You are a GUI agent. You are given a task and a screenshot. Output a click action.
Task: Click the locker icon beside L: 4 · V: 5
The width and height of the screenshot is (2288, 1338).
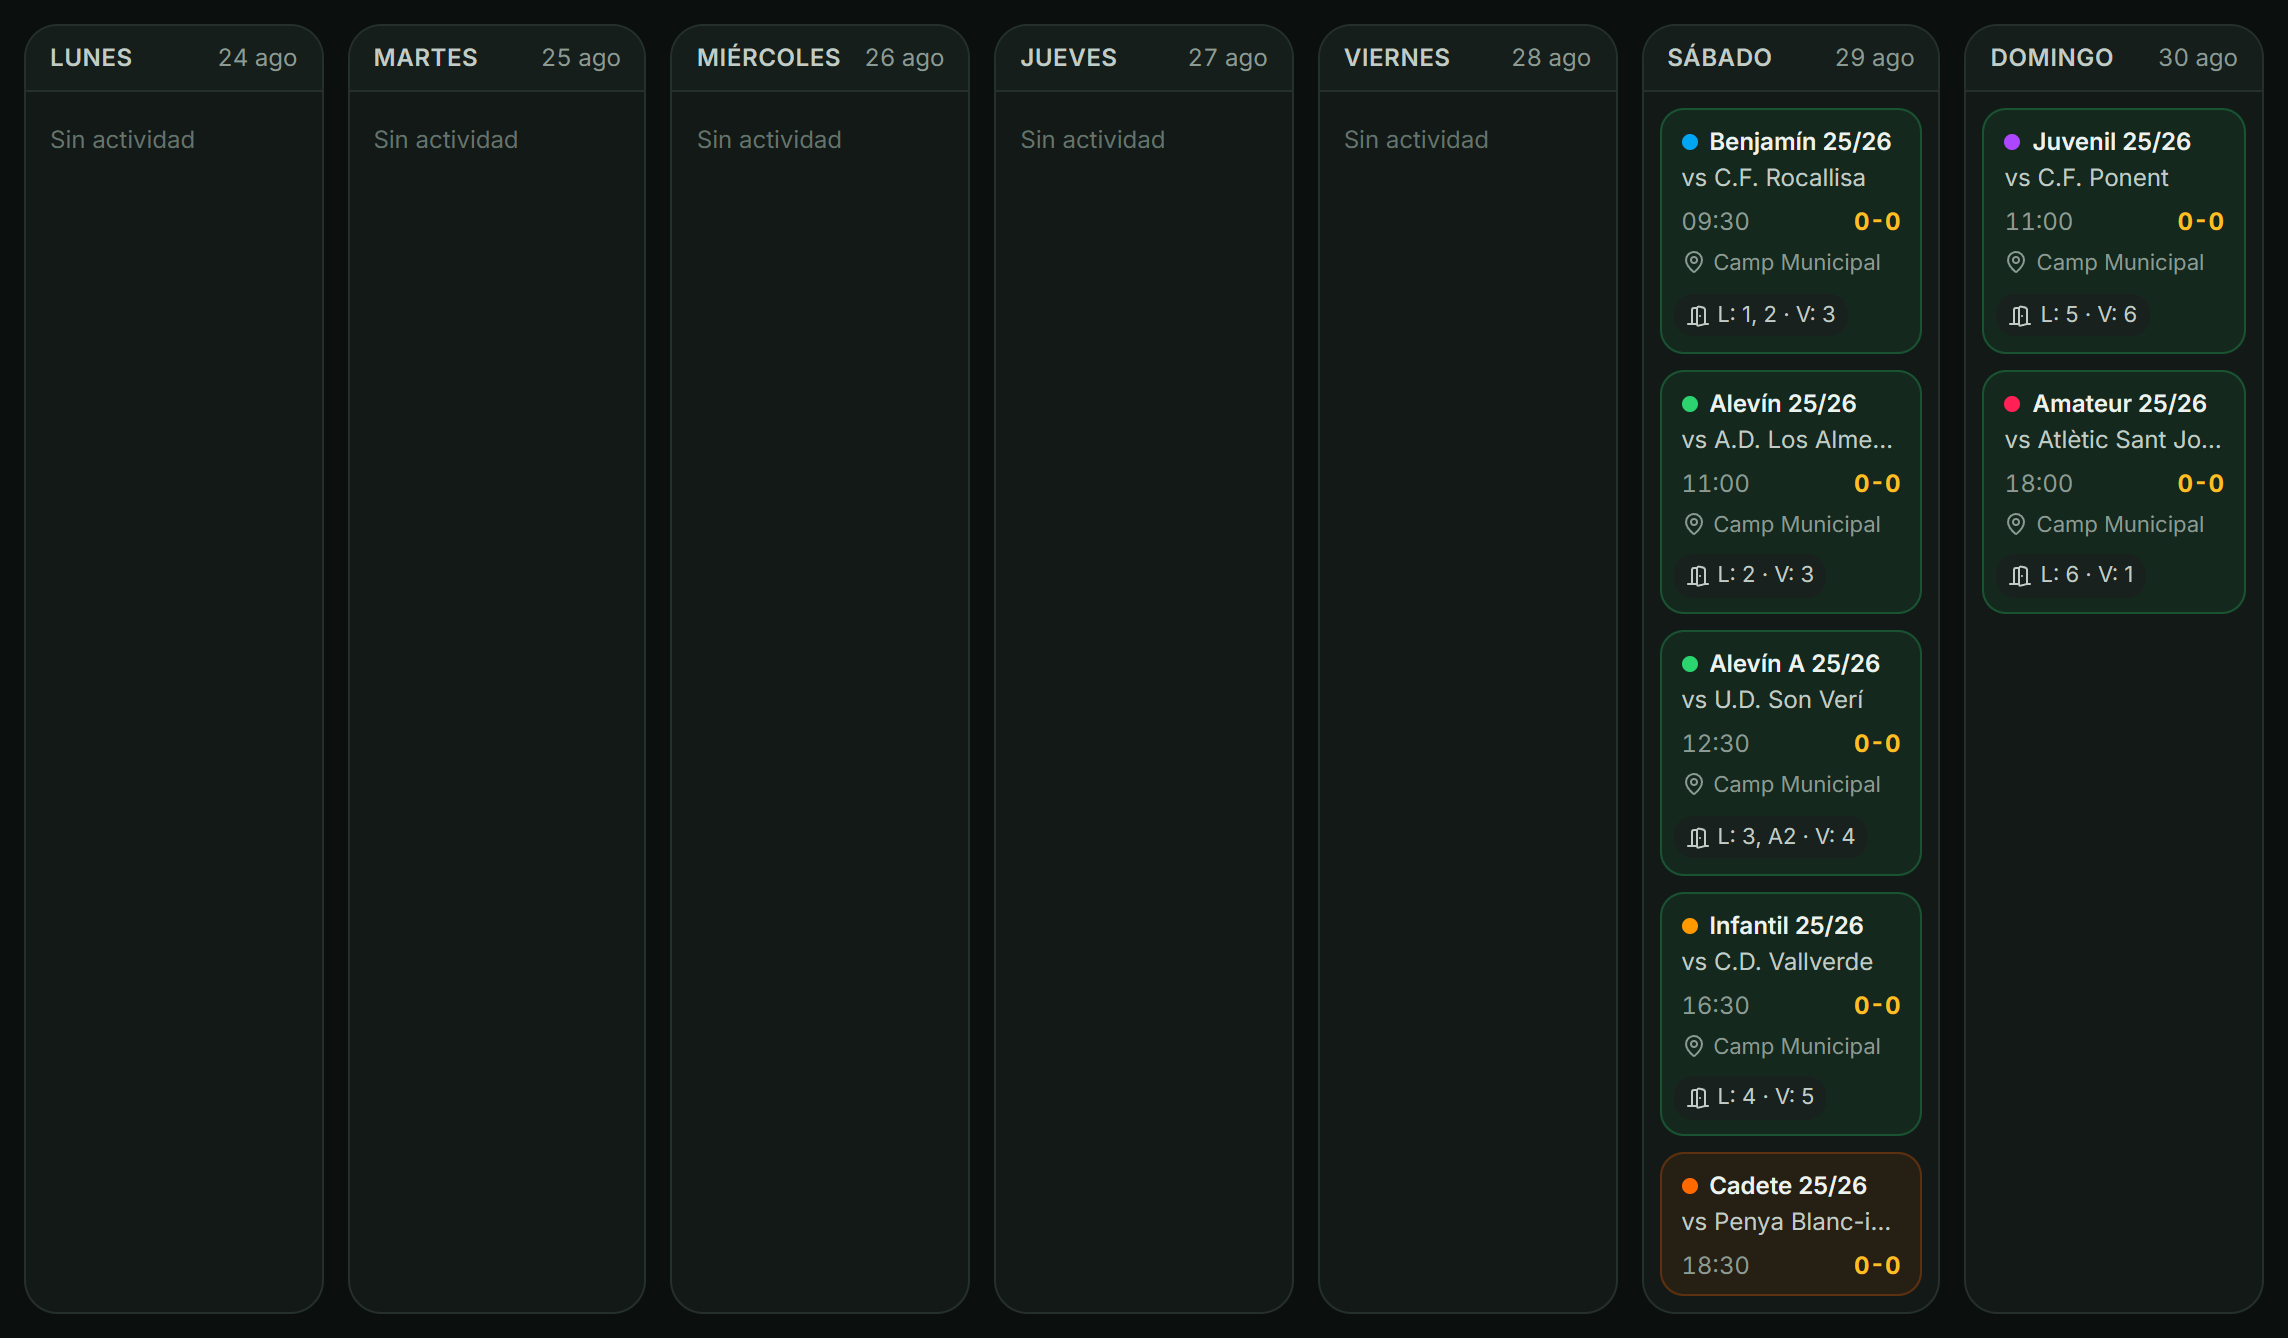pyautogui.click(x=1697, y=1097)
